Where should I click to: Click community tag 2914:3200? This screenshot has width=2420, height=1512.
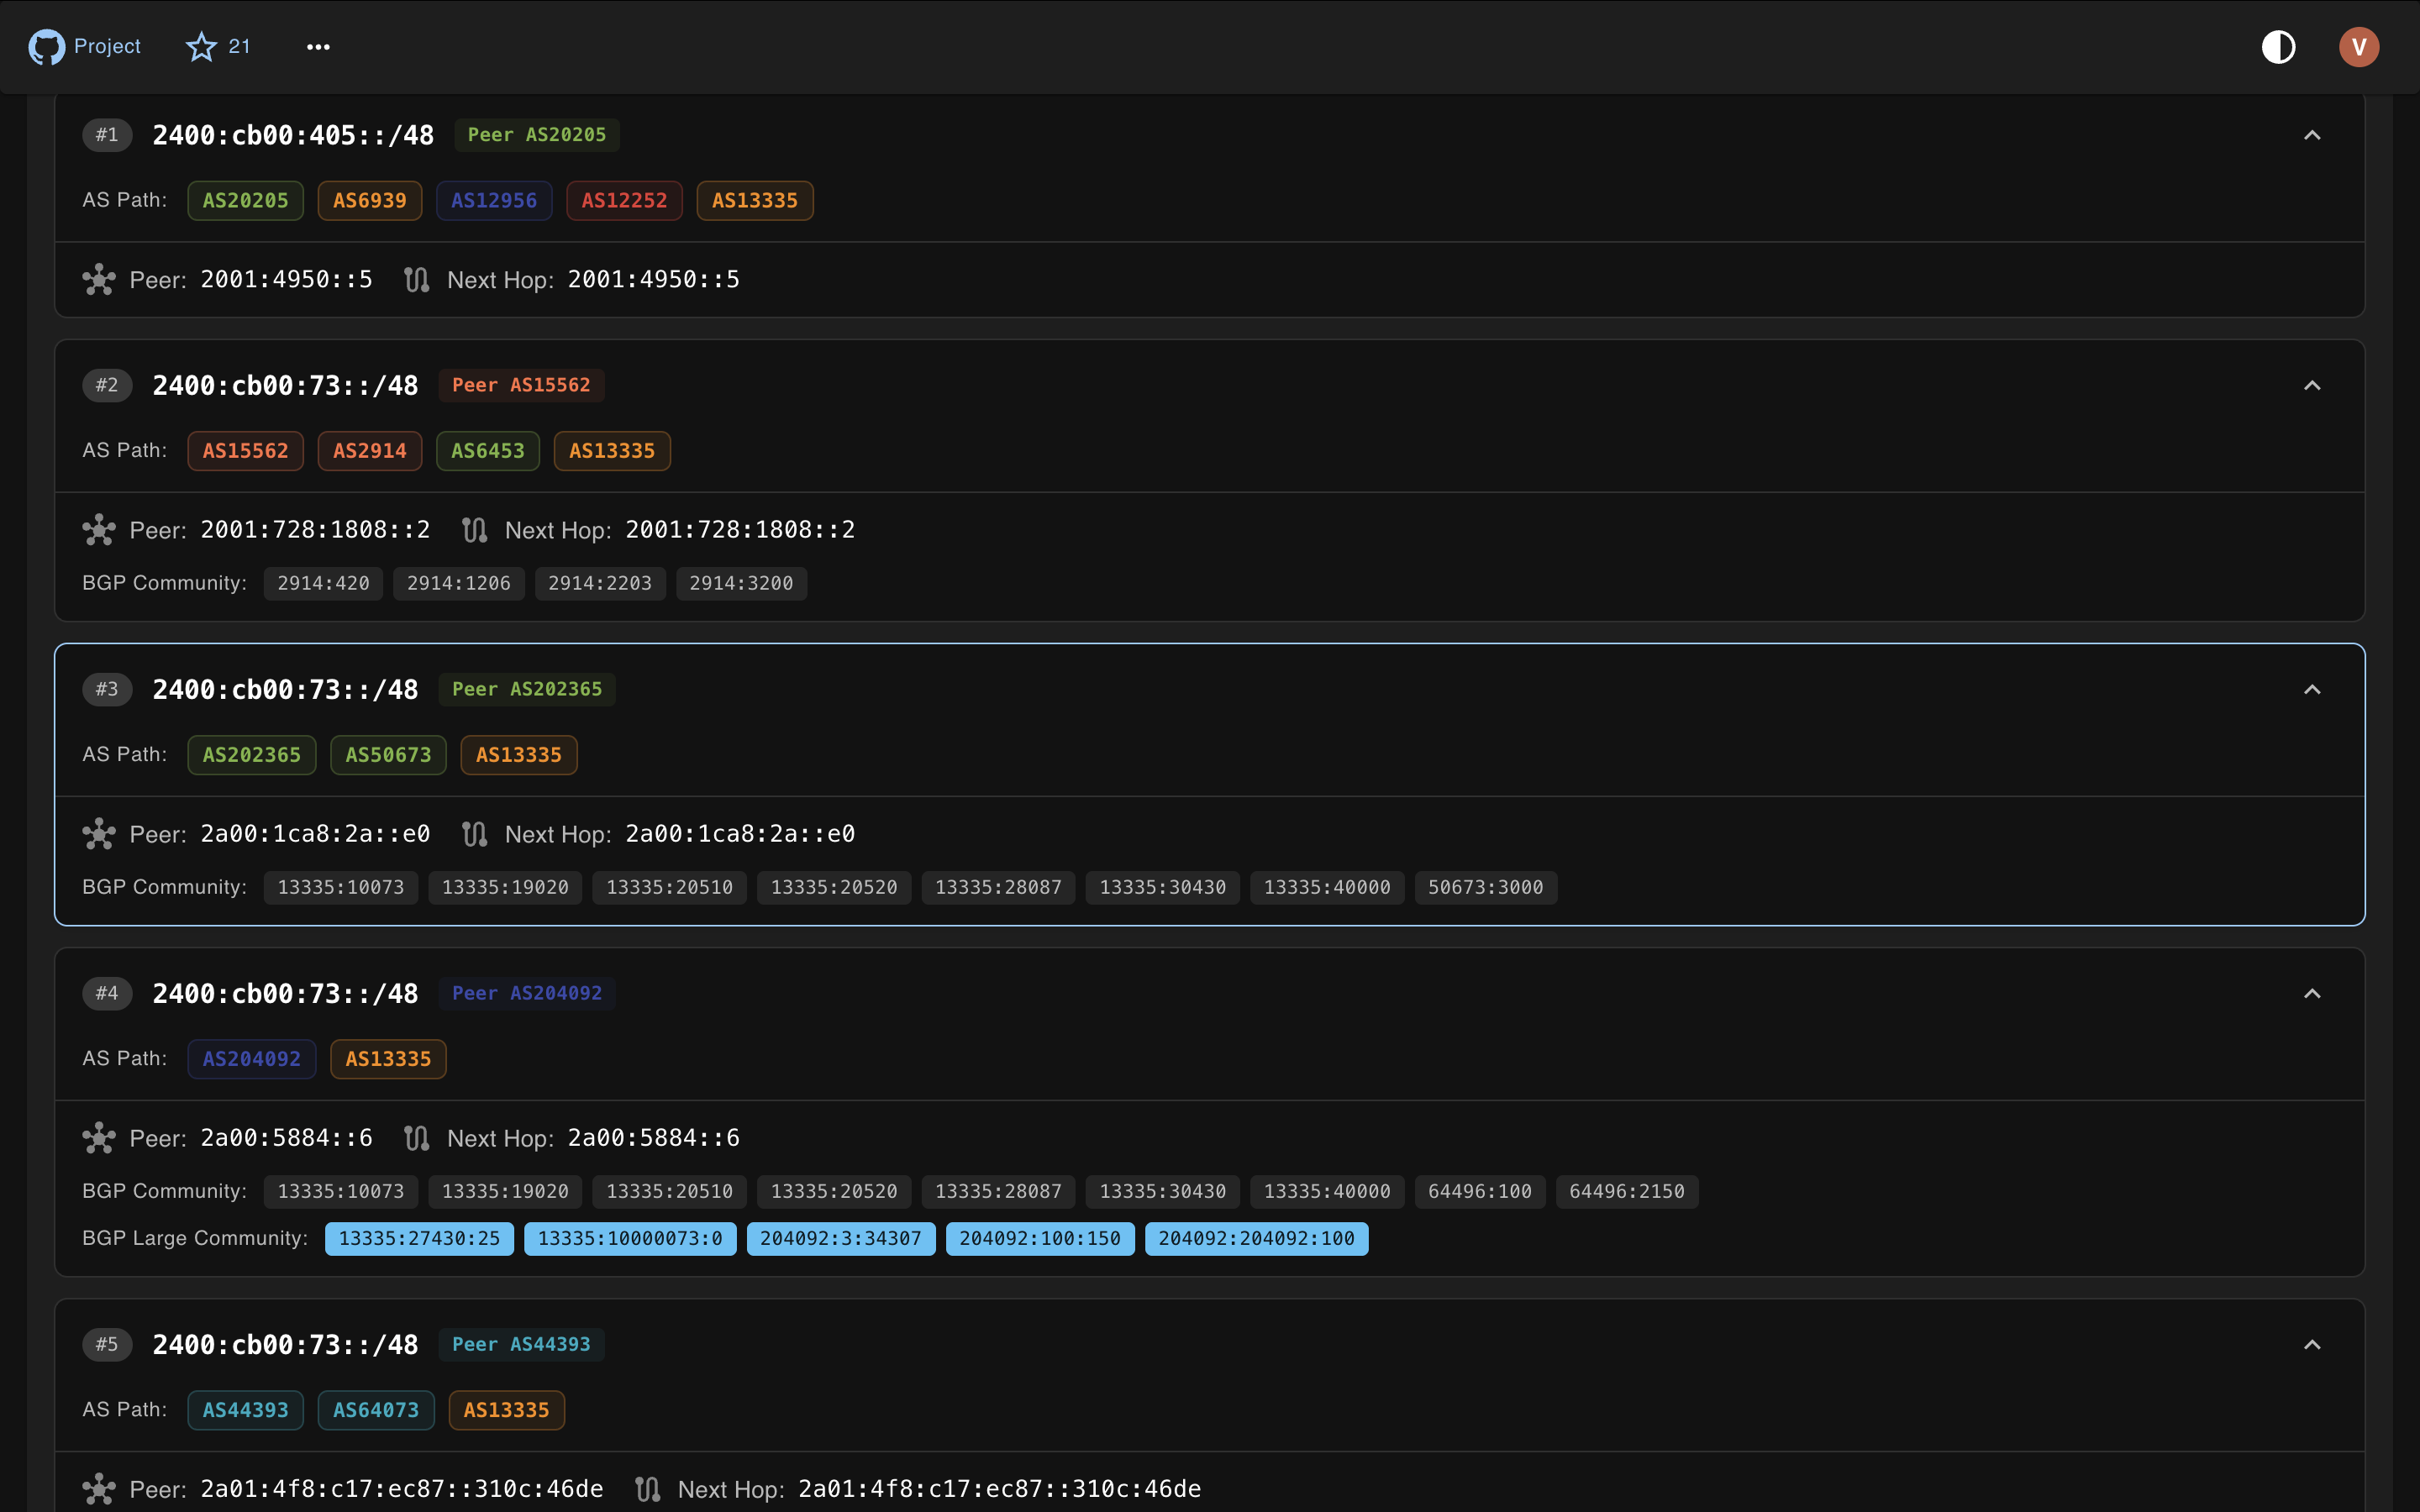[741, 583]
